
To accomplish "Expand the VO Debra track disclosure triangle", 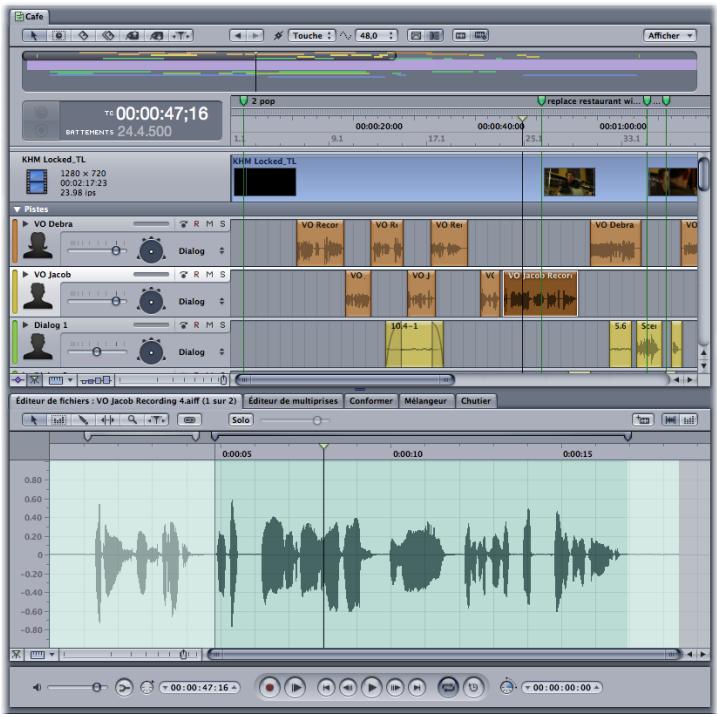I will click(x=26, y=224).
